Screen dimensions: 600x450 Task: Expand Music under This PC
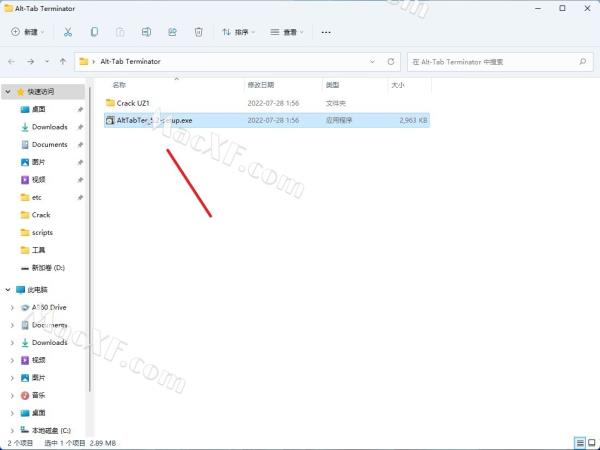(x=12, y=396)
